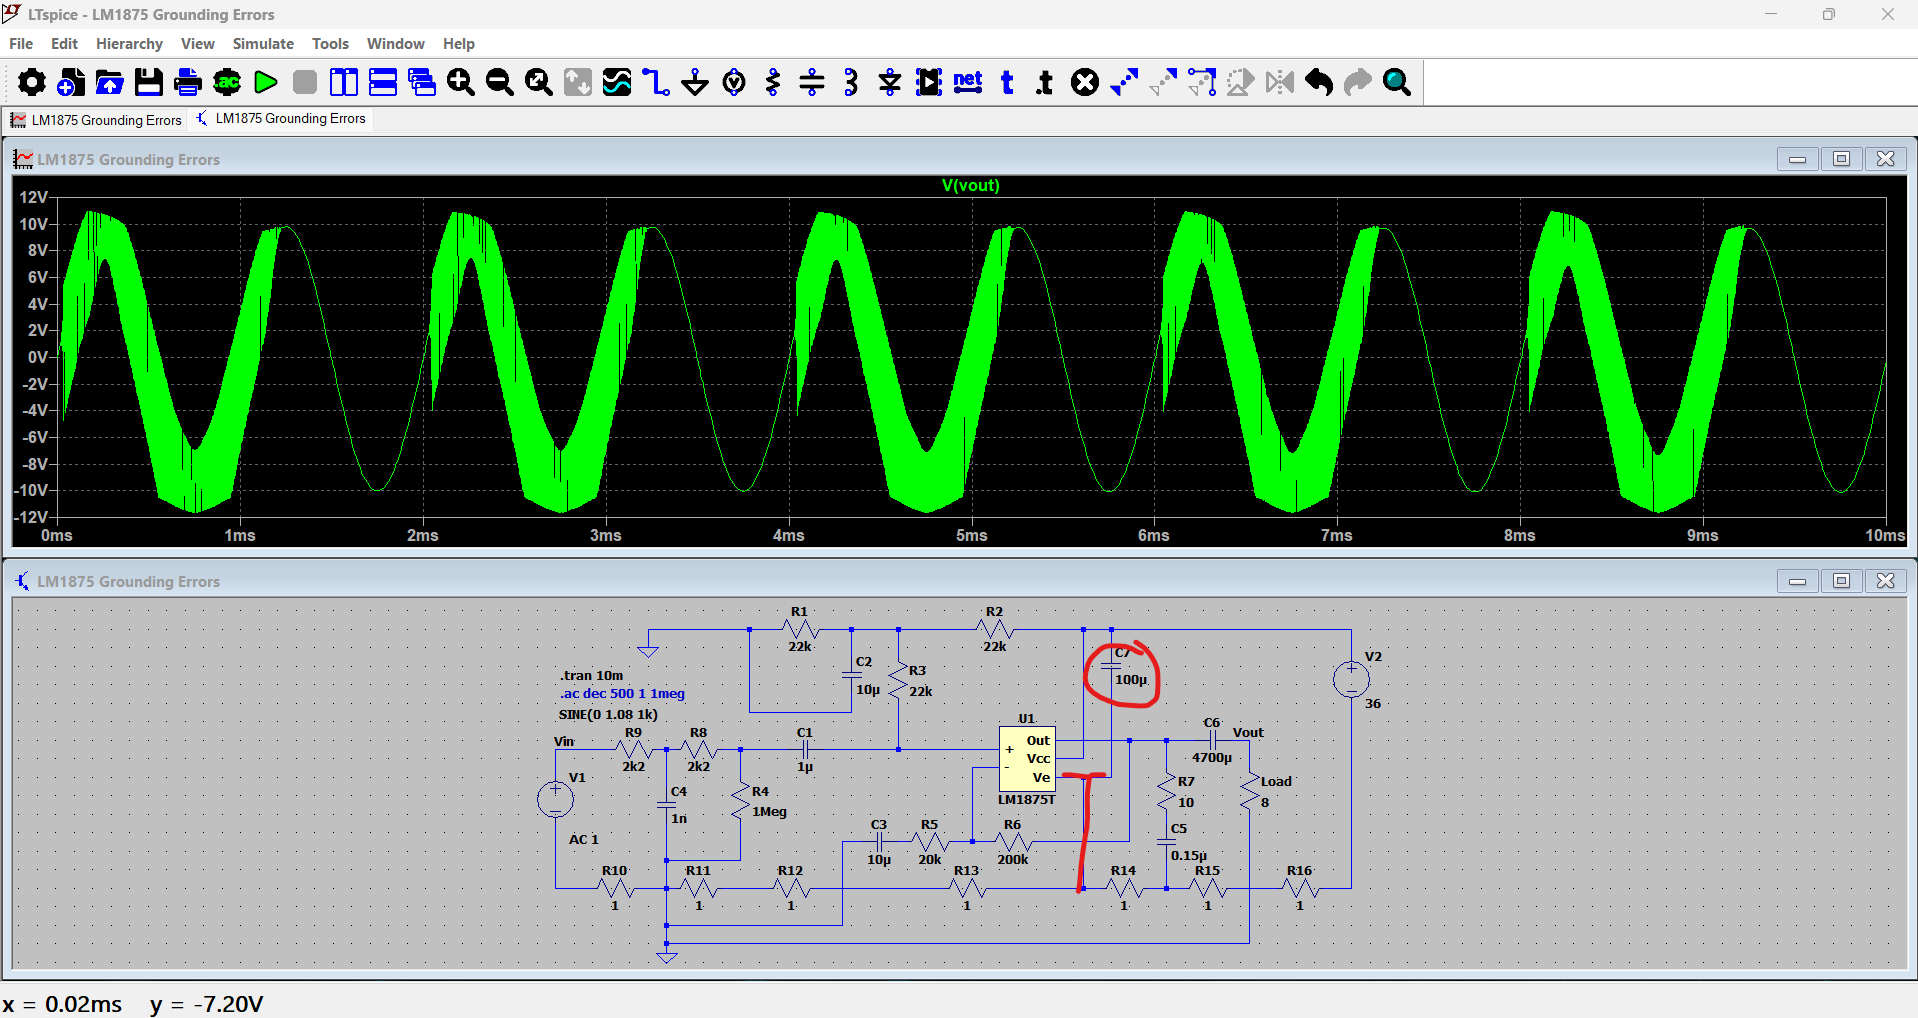Click the 12V vertical axis label

coord(33,197)
